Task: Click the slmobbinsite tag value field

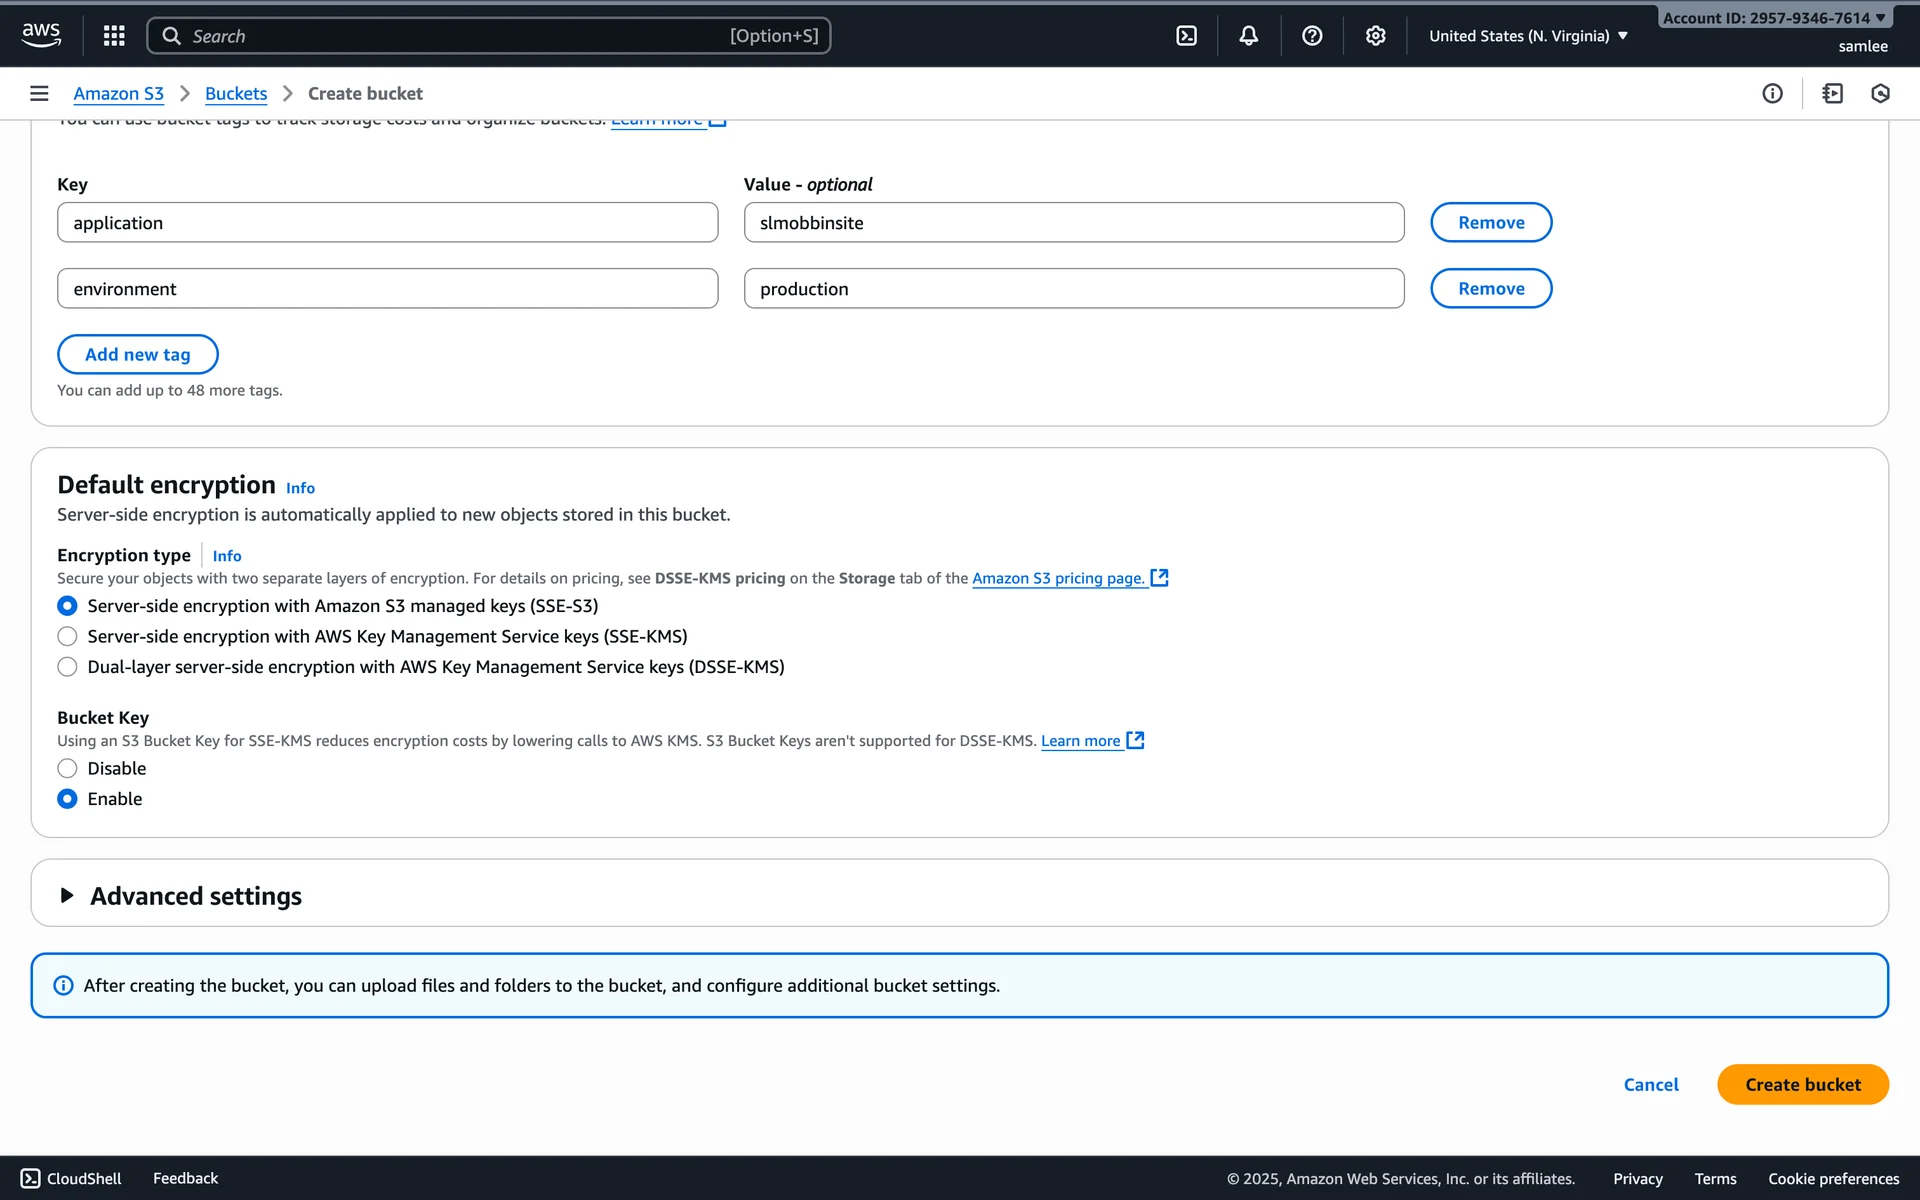Action: (1073, 222)
